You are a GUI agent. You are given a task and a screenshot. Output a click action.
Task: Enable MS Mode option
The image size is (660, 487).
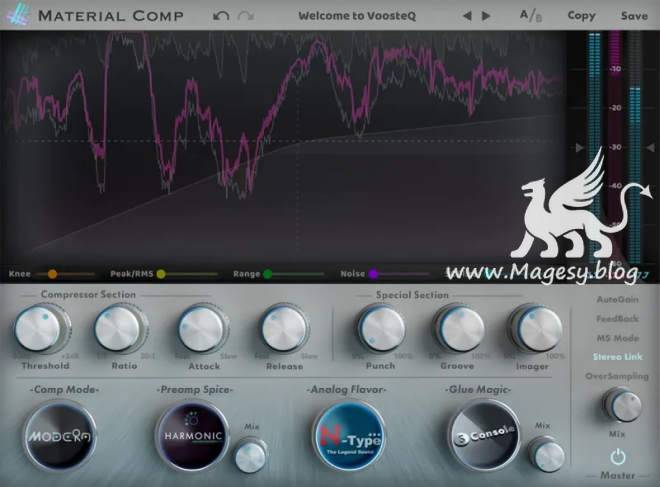pos(617,338)
